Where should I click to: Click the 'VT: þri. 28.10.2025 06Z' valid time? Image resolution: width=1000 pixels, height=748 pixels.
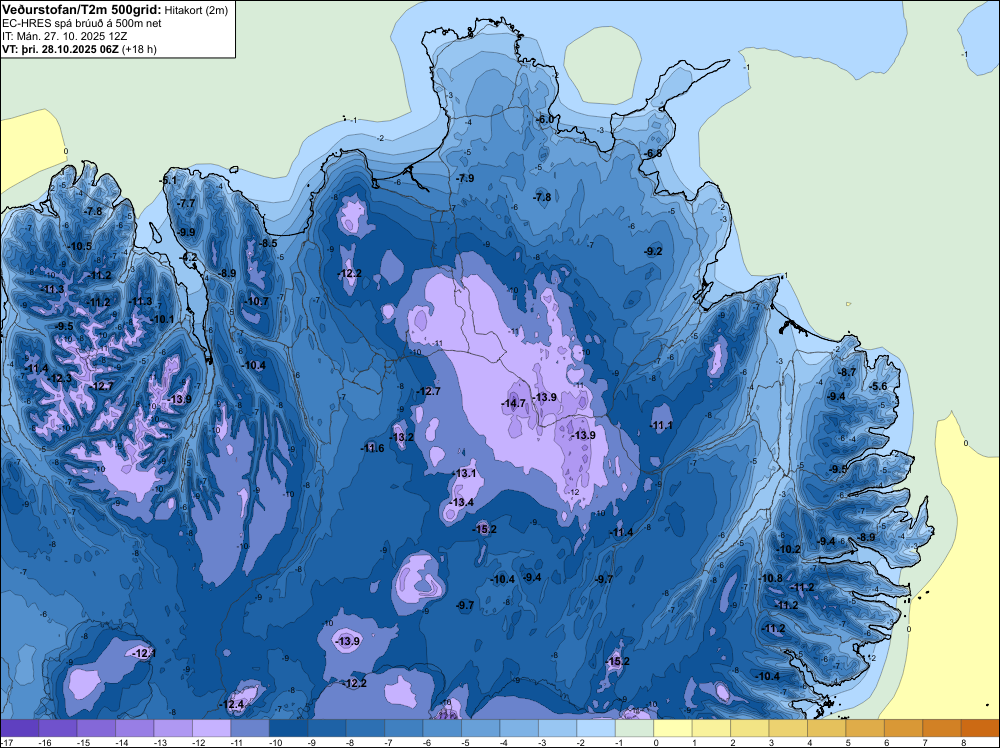coord(60,49)
